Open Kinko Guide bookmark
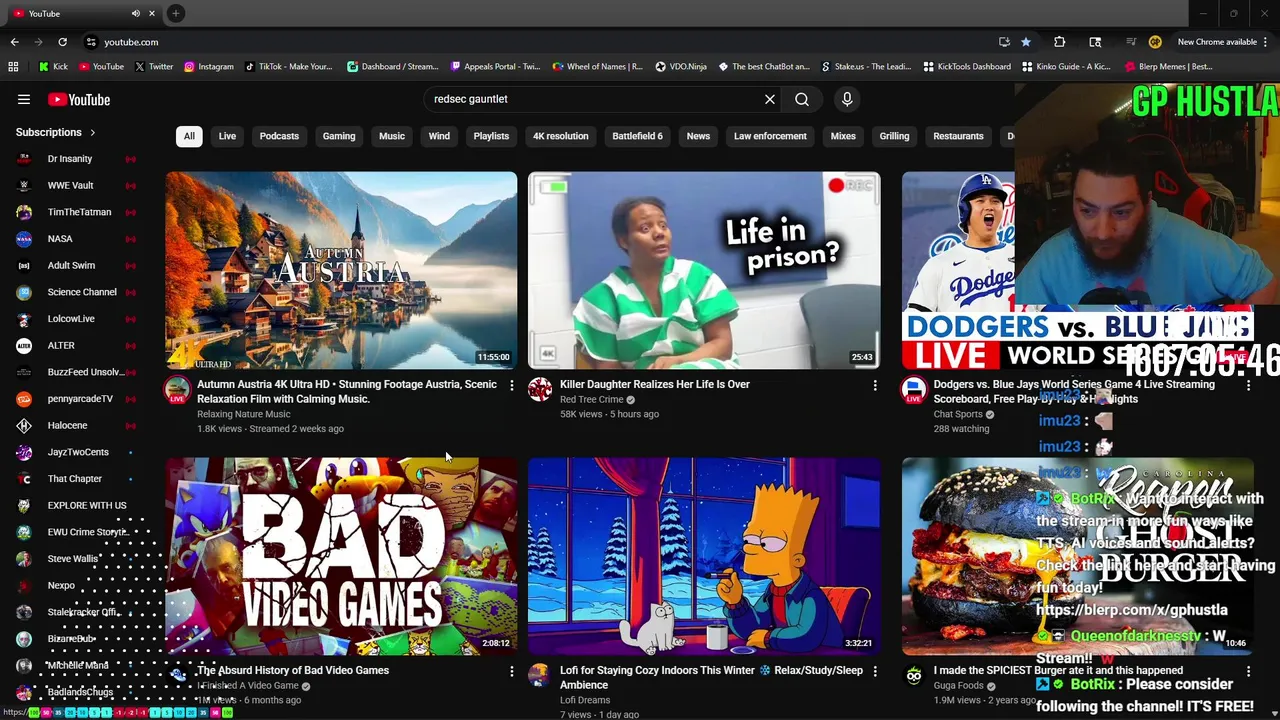Screen dimensions: 1280x720 [1066, 67]
